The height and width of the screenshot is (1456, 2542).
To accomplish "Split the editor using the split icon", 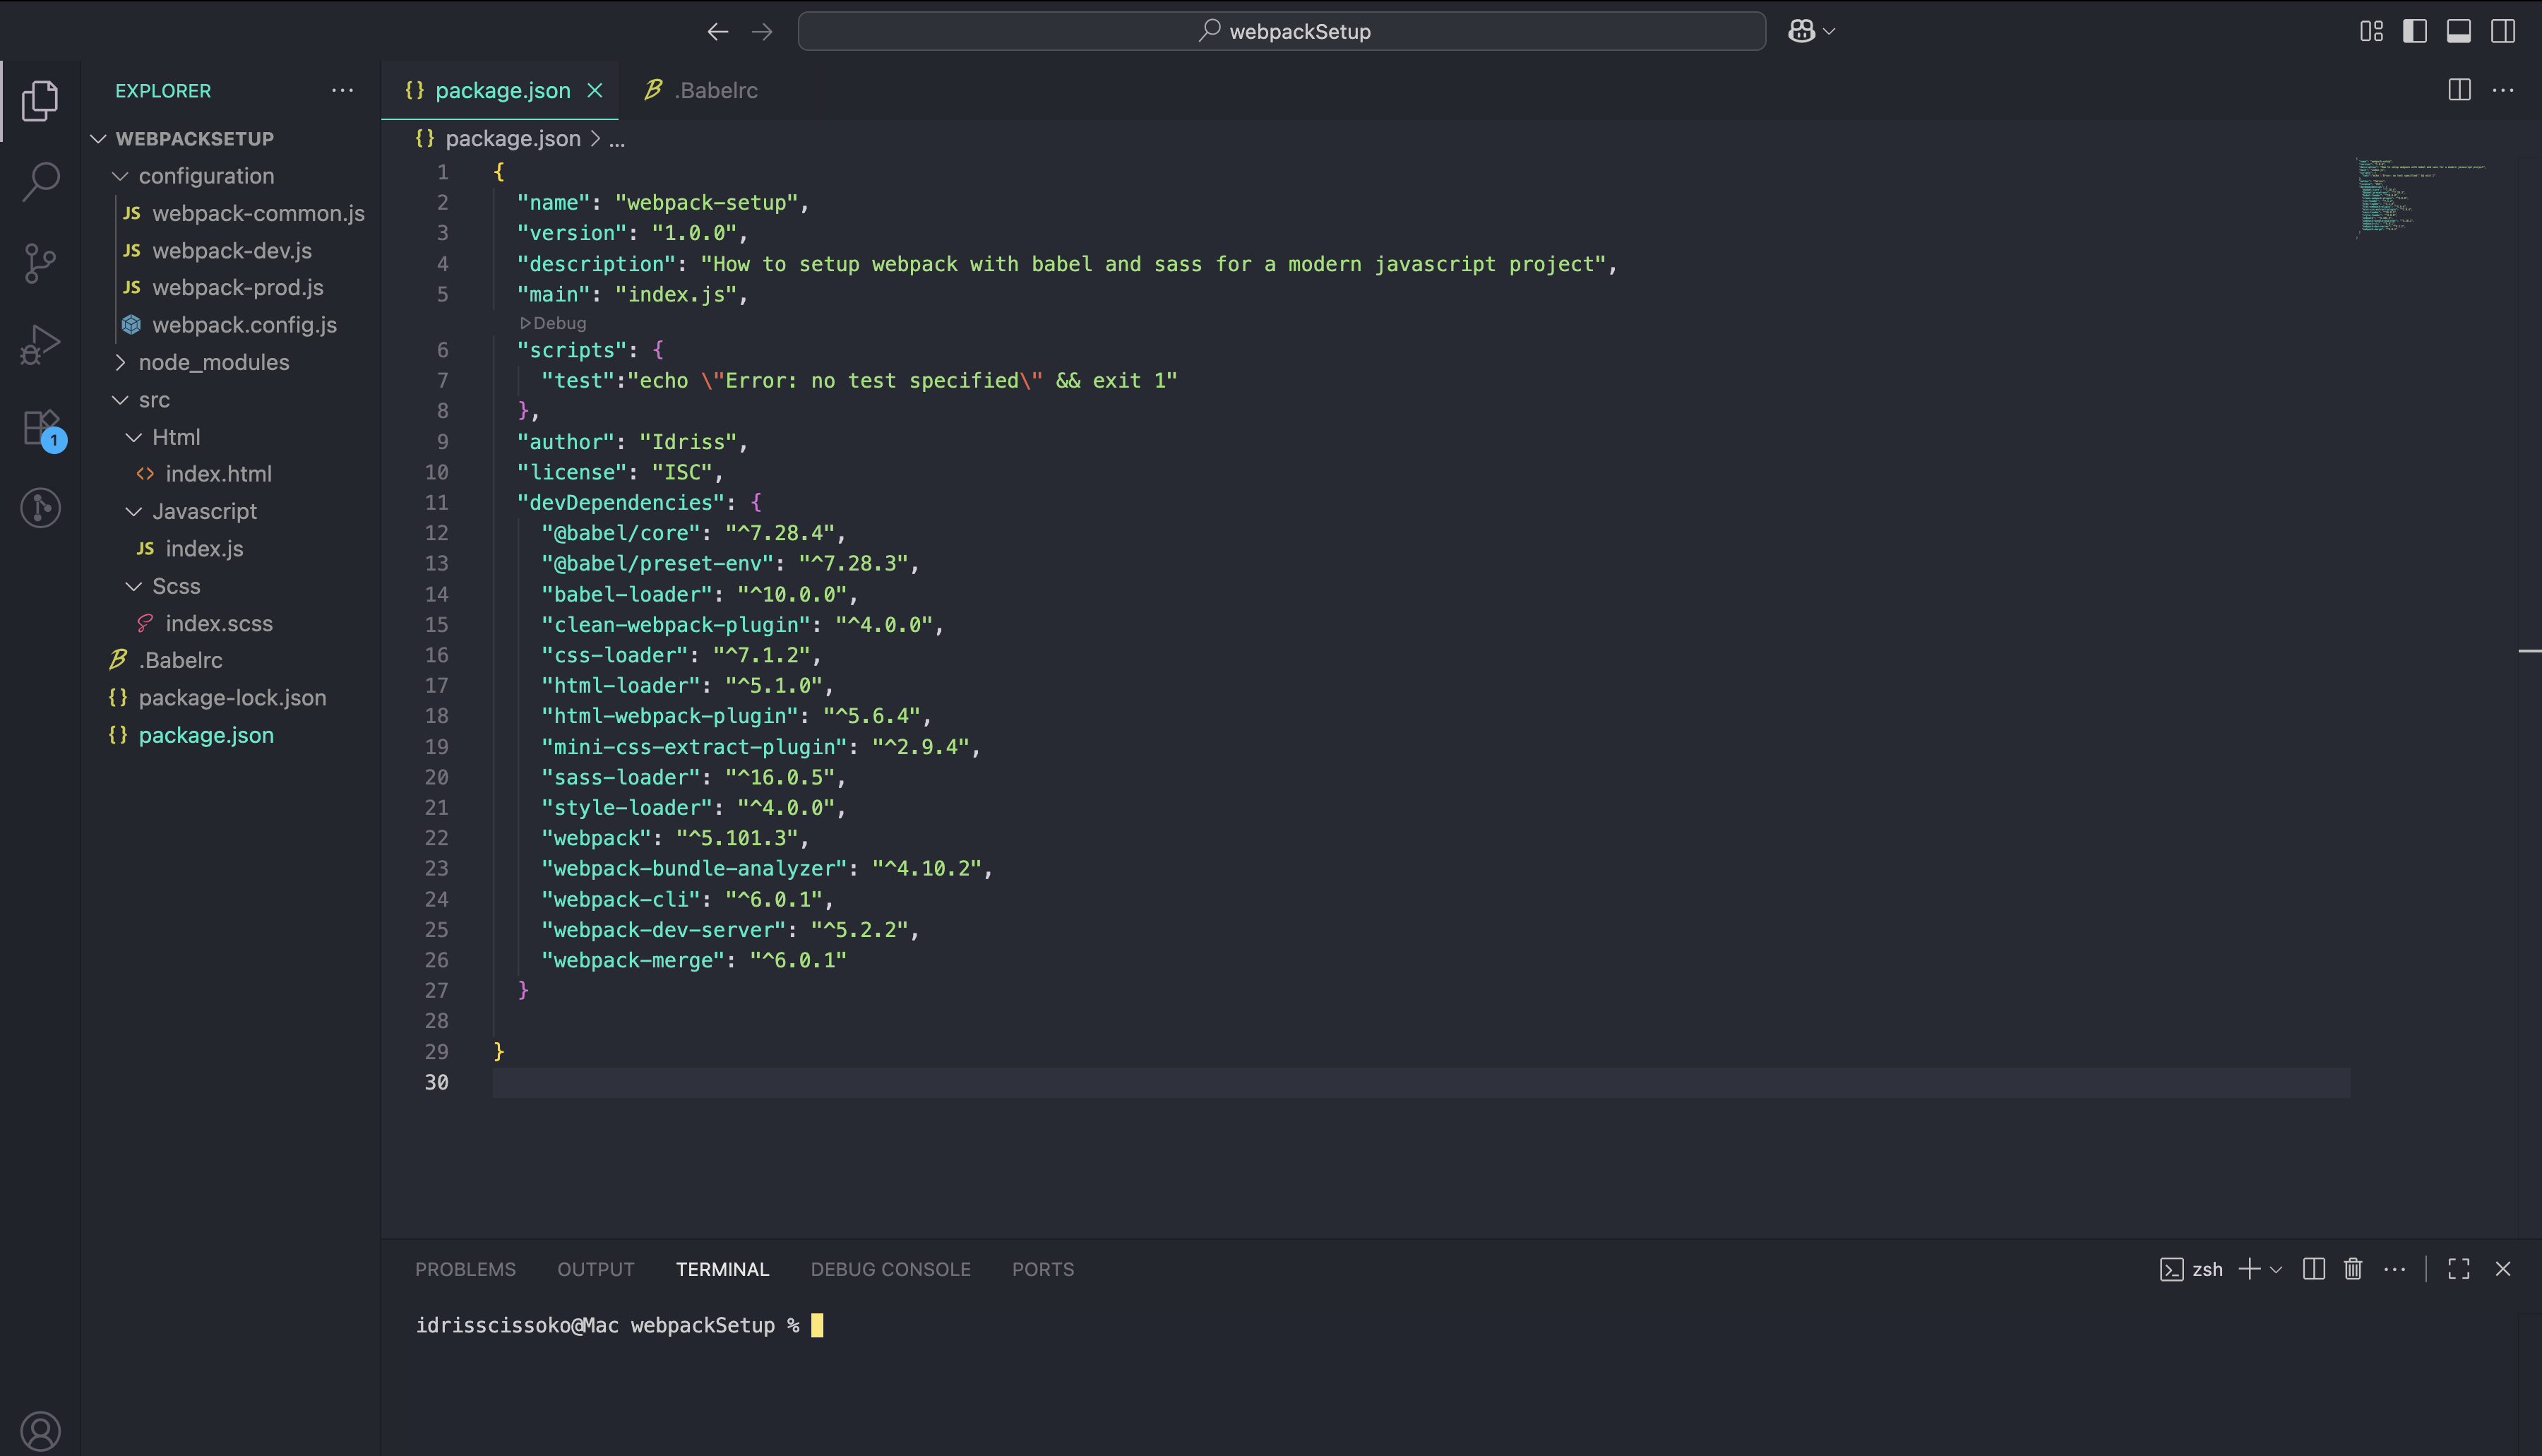I will pyautogui.click(x=2459, y=90).
